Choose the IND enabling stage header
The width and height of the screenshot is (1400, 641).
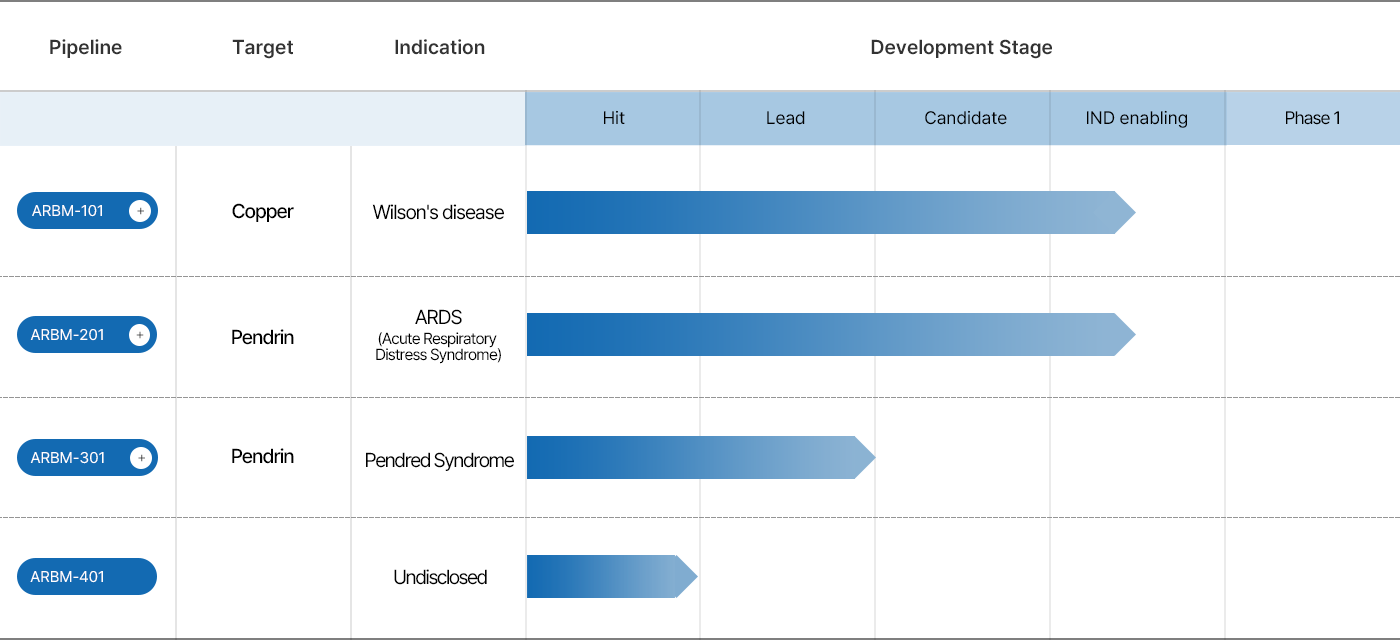pos(1137,118)
